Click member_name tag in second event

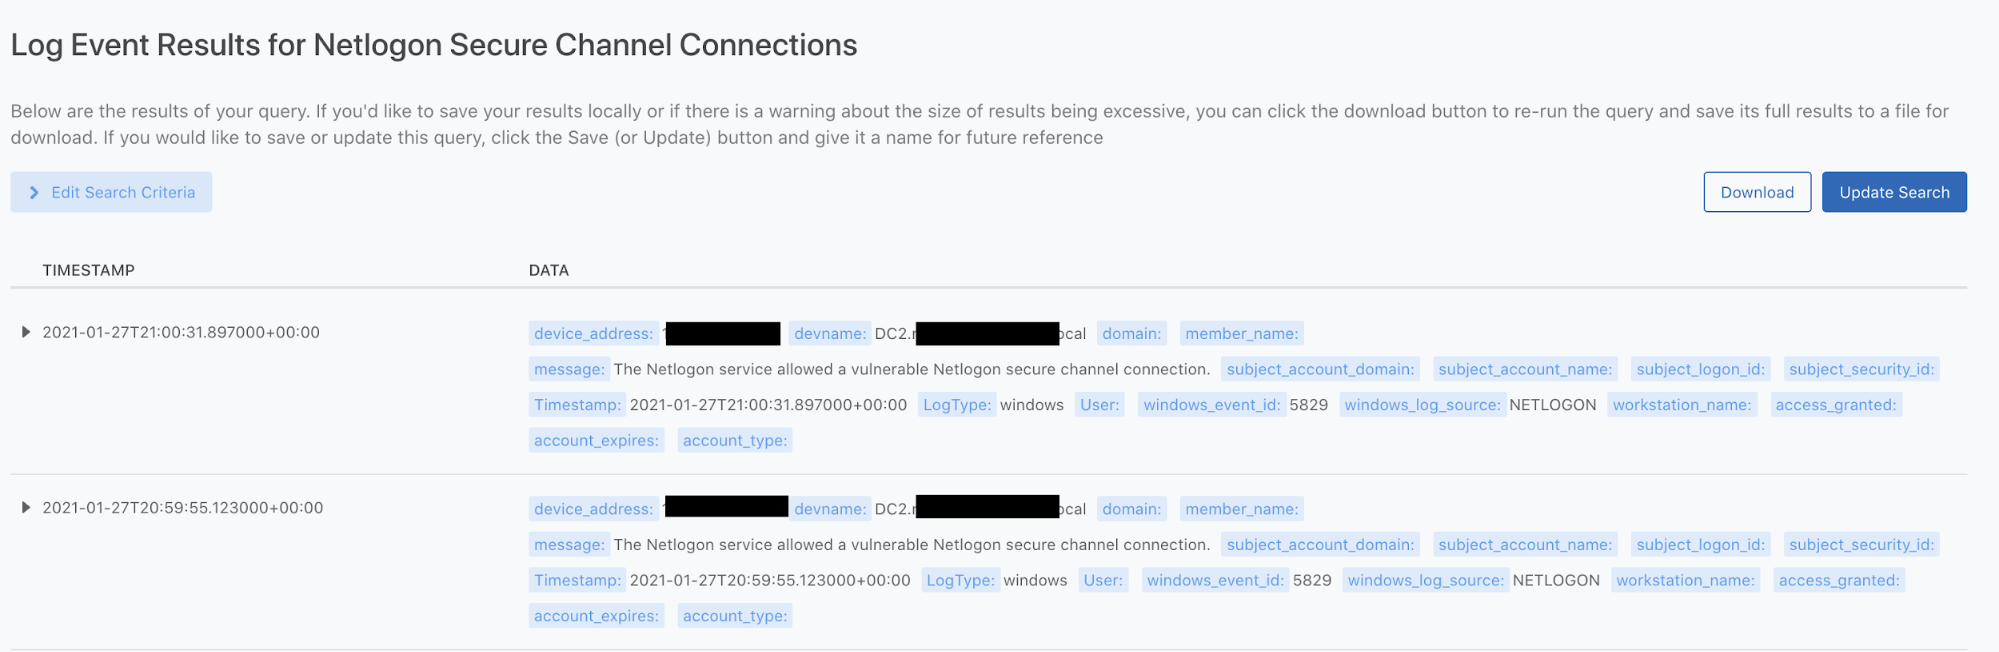tap(1242, 509)
